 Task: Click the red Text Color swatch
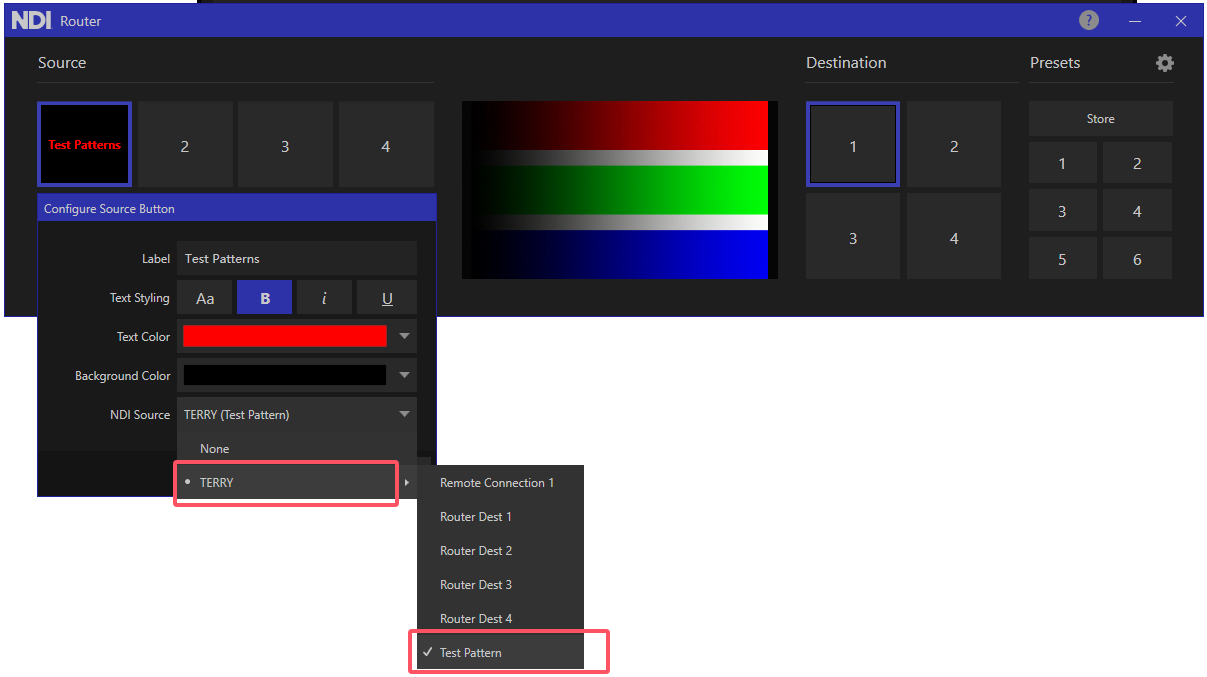point(285,337)
